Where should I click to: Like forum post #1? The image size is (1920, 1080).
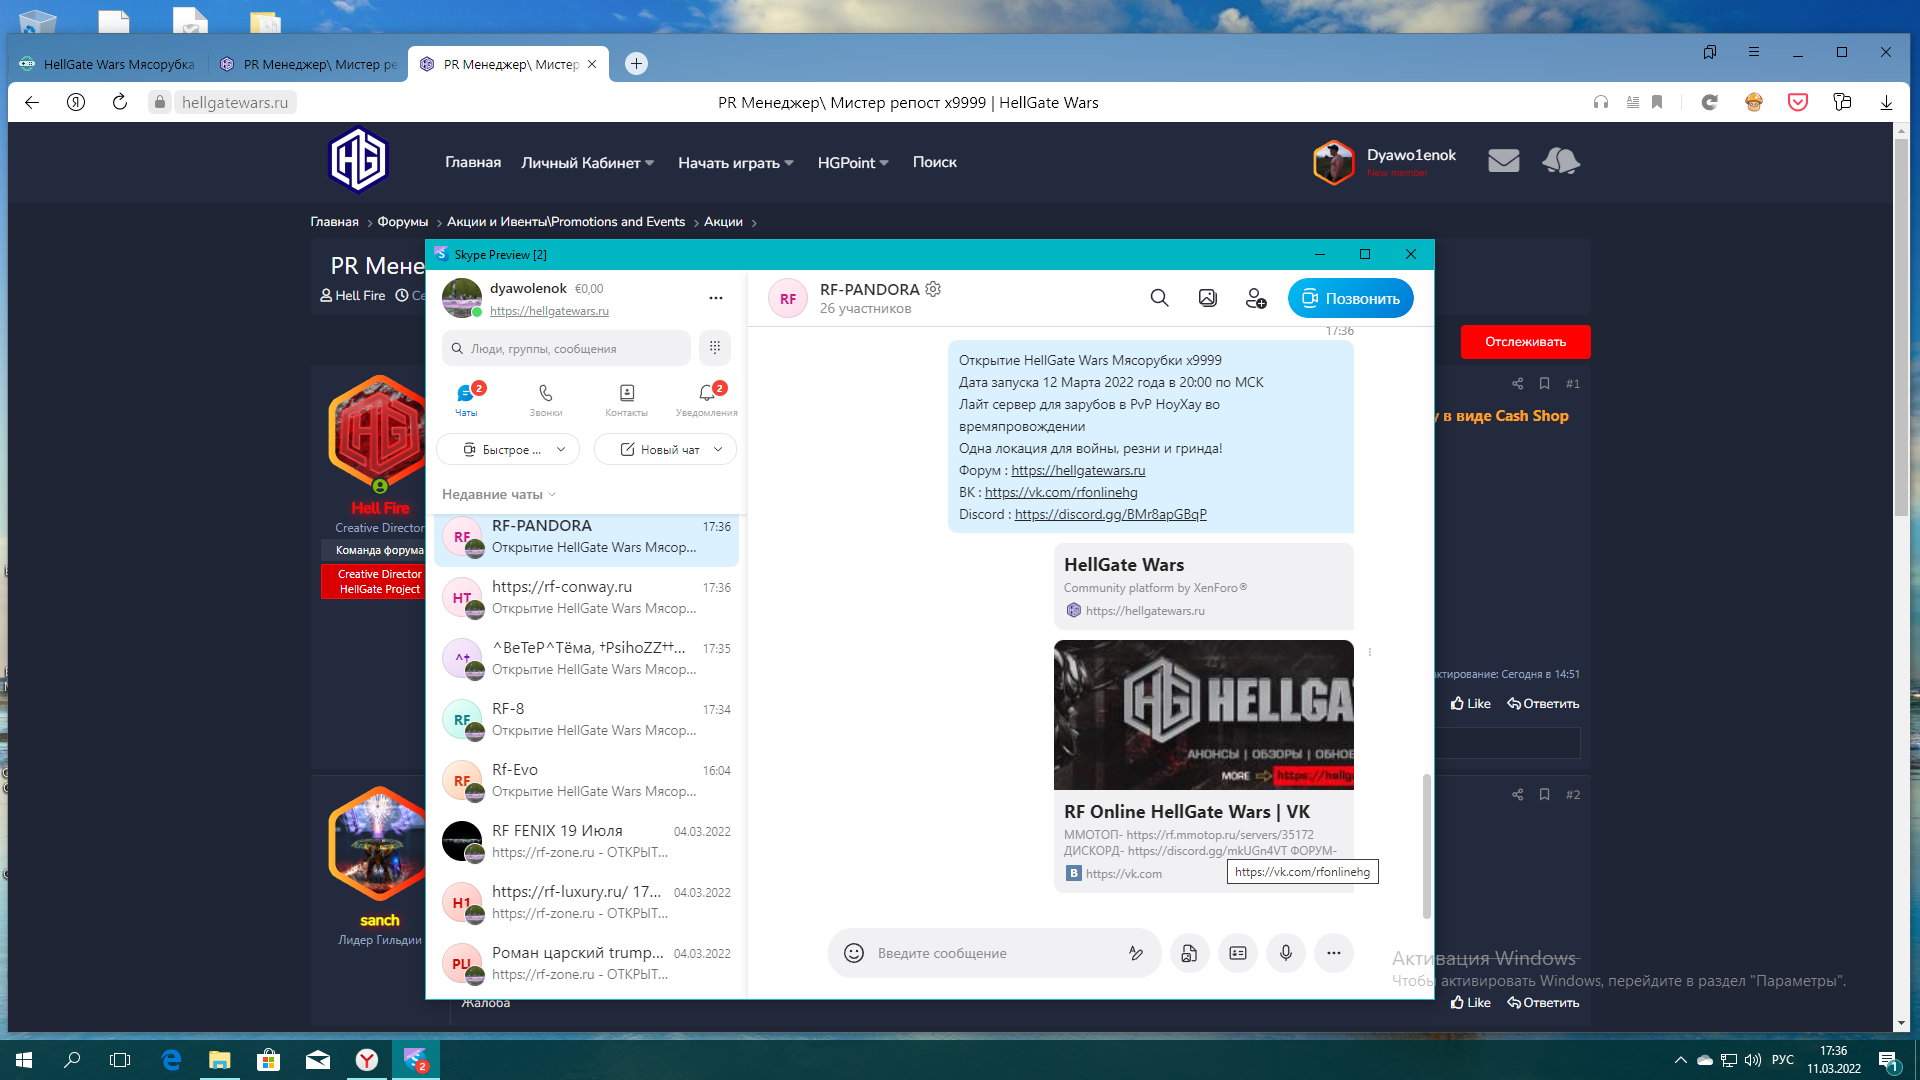[1470, 703]
